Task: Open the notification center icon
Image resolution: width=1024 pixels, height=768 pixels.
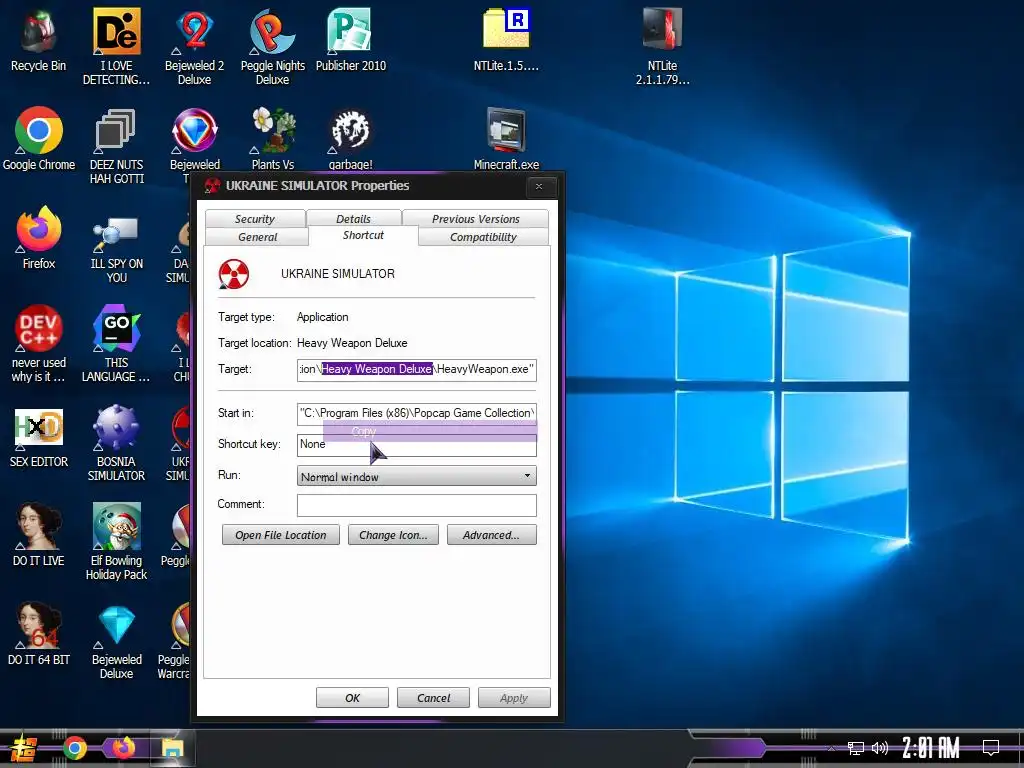Action: point(991,747)
